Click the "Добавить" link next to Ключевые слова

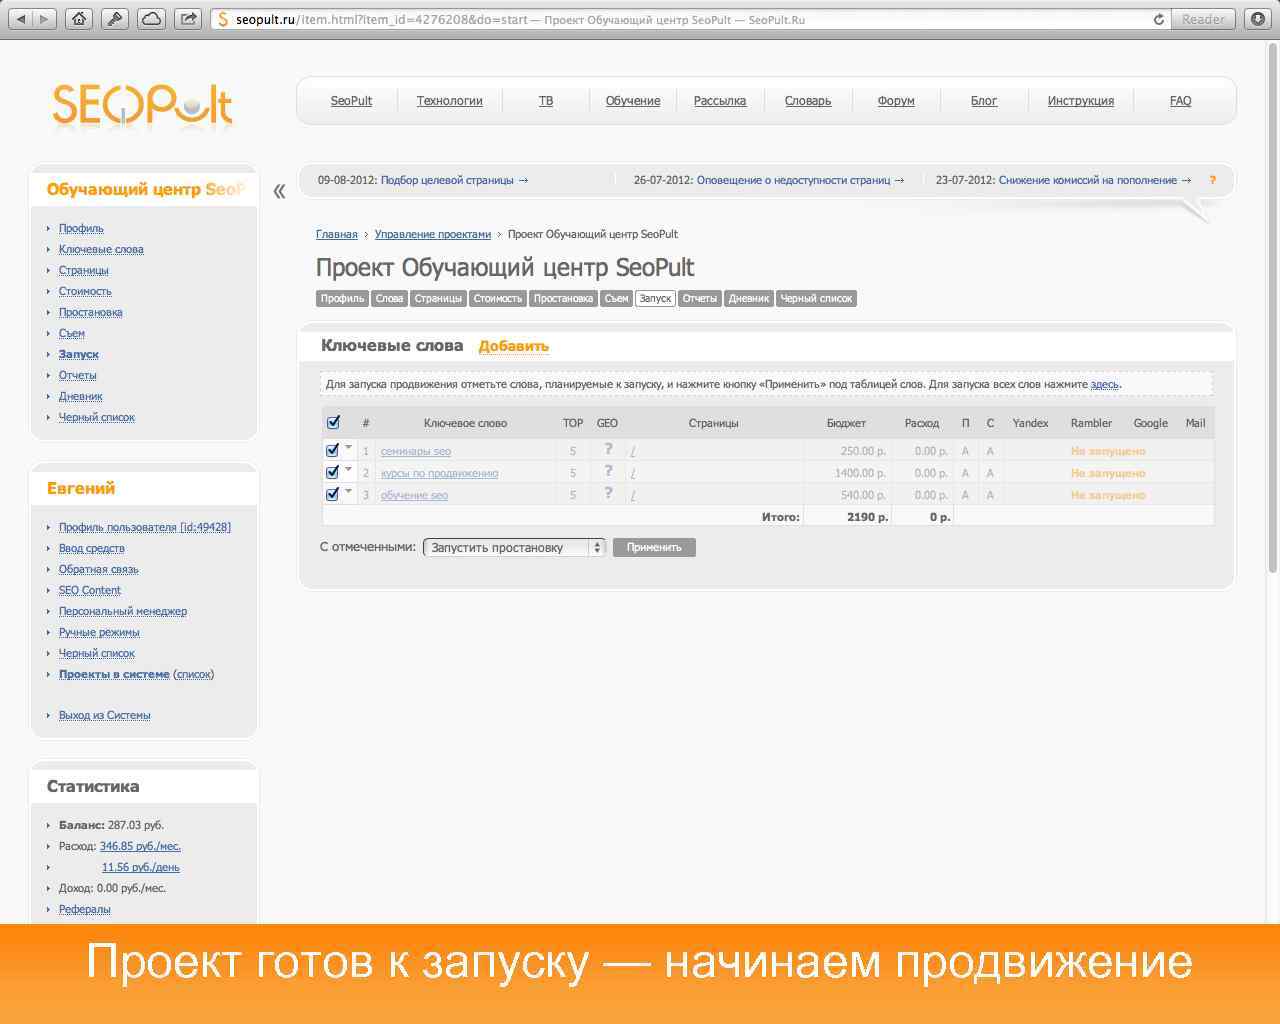[514, 345]
